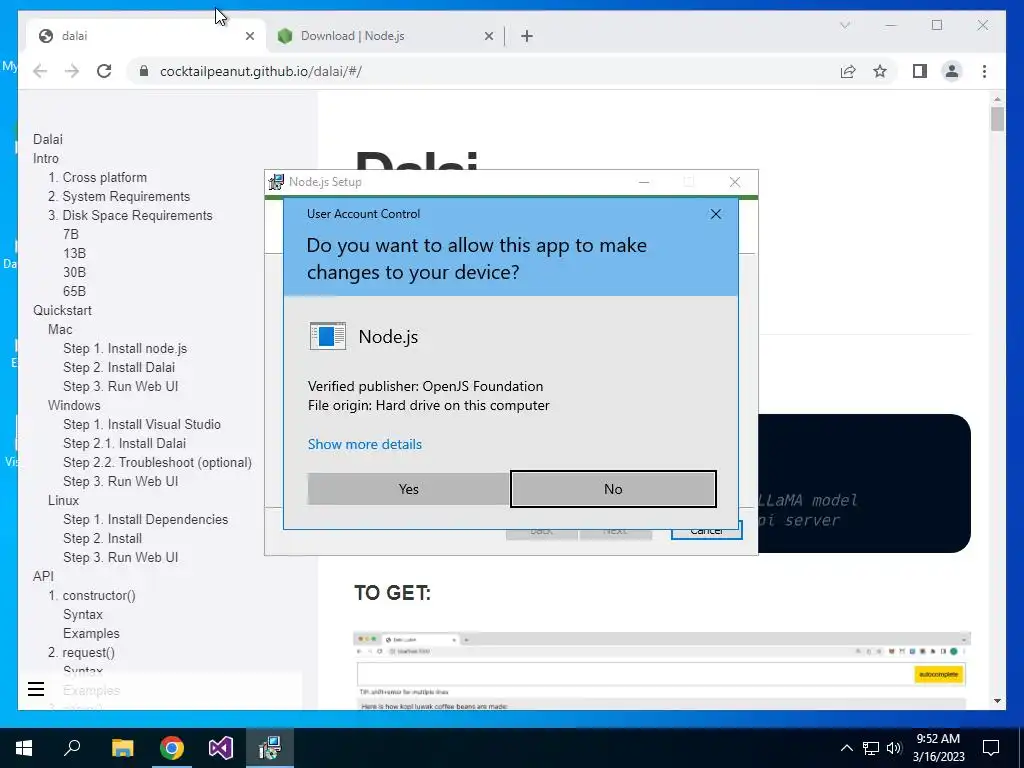Screen dimensions: 1024x768
Task: Toggle sidebar hamburger menu on page
Action: (x=36, y=689)
